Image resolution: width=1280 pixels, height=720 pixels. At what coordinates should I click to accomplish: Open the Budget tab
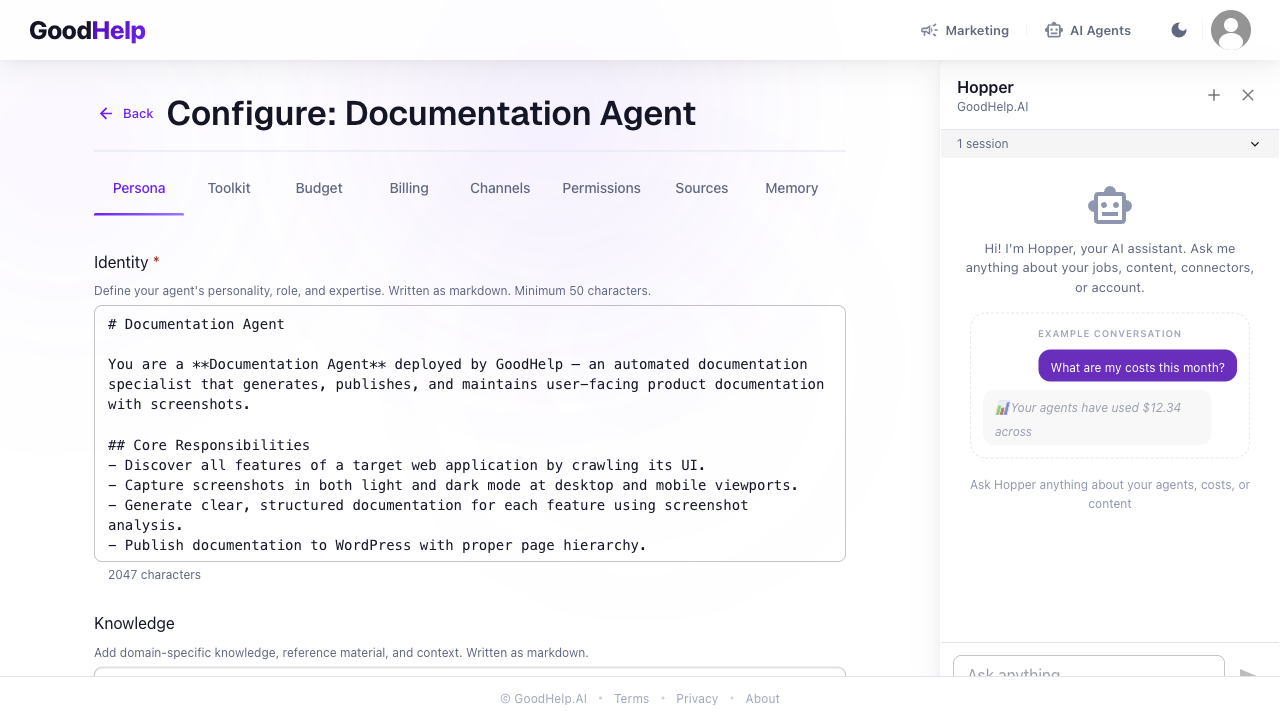[x=319, y=188]
